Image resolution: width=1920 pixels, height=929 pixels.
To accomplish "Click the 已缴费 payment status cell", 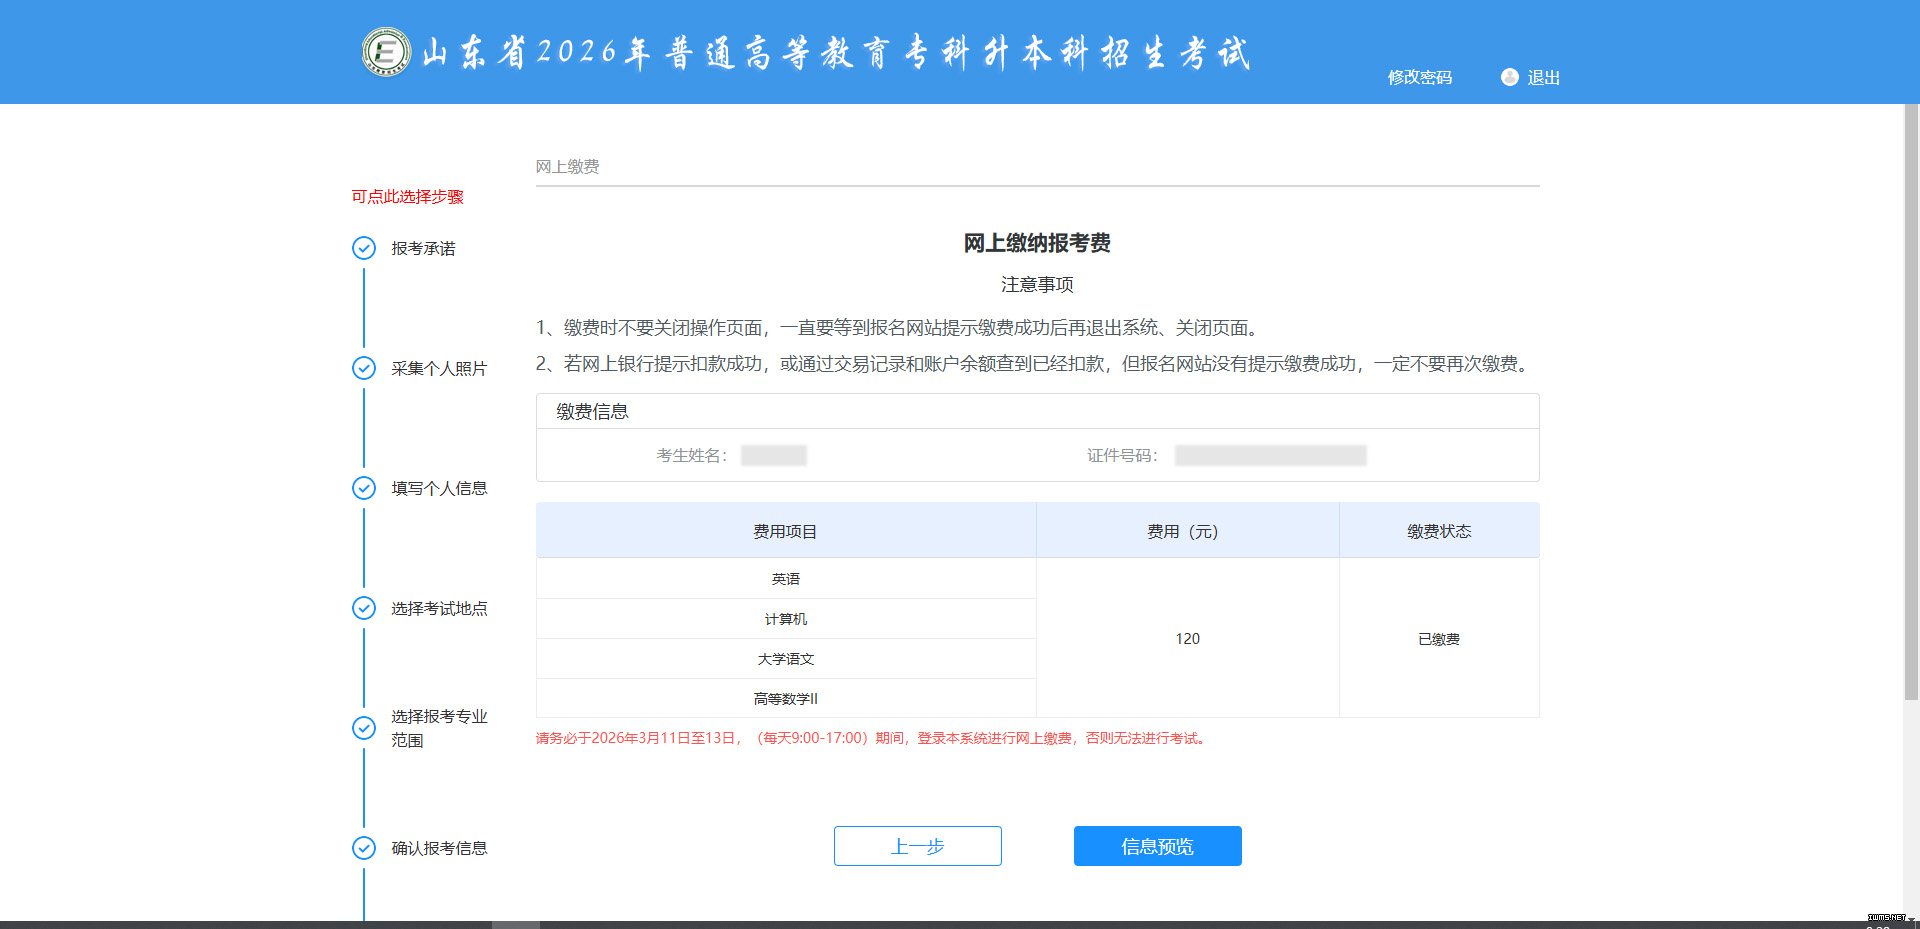I will point(1438,638).
